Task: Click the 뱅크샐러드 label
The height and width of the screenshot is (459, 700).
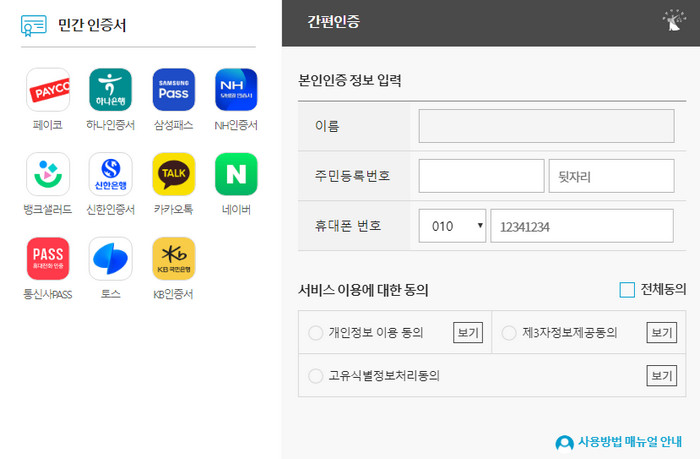Action: tap(48, 209)
